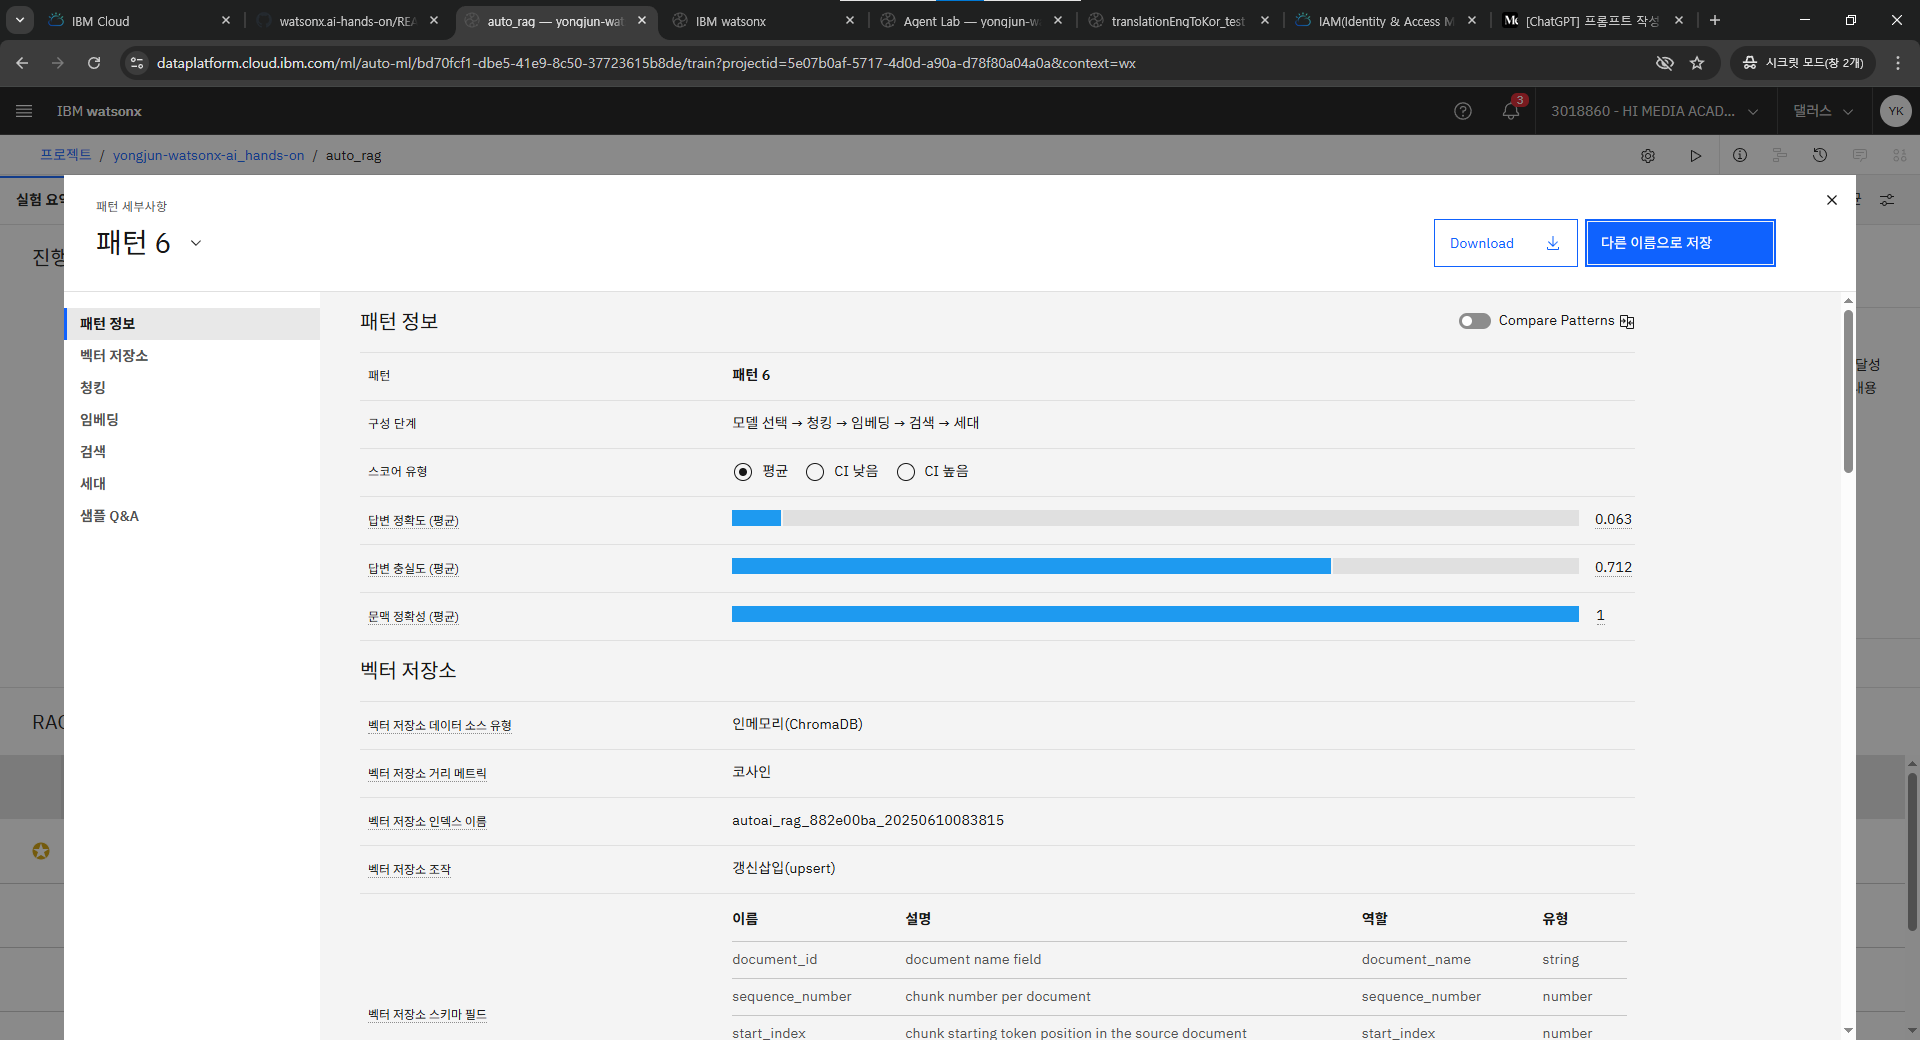
Task: Switch to the IAM(Identity & Access) tab
Action: point(1385,20)
